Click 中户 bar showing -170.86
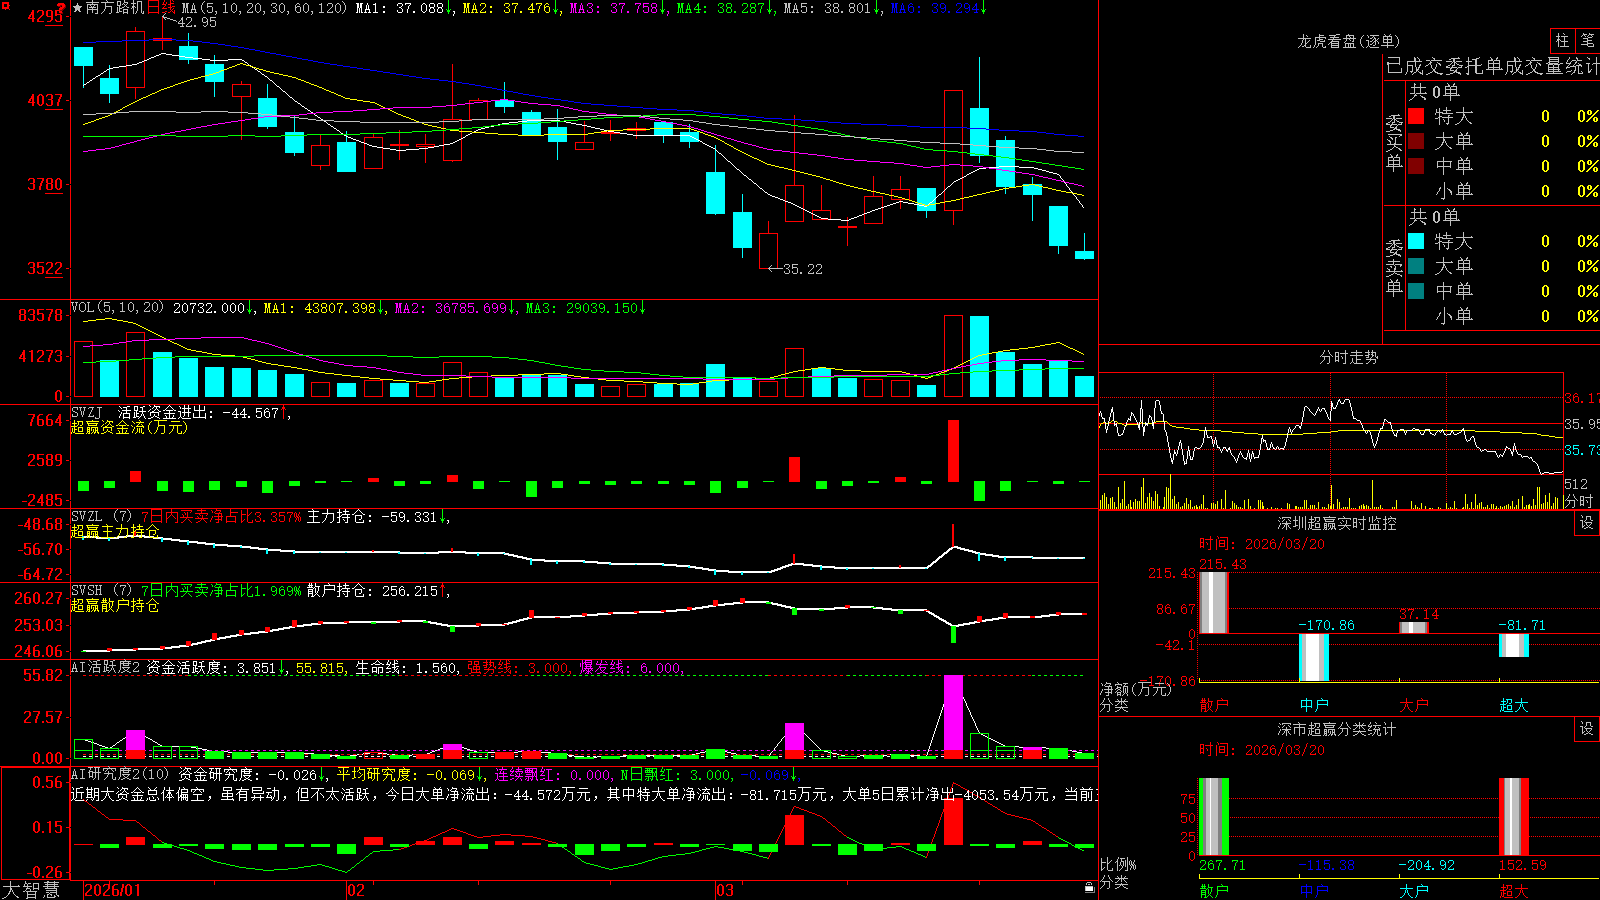Image resolution: width=1600 pixels, height=900 pixels. [1313, 657]
